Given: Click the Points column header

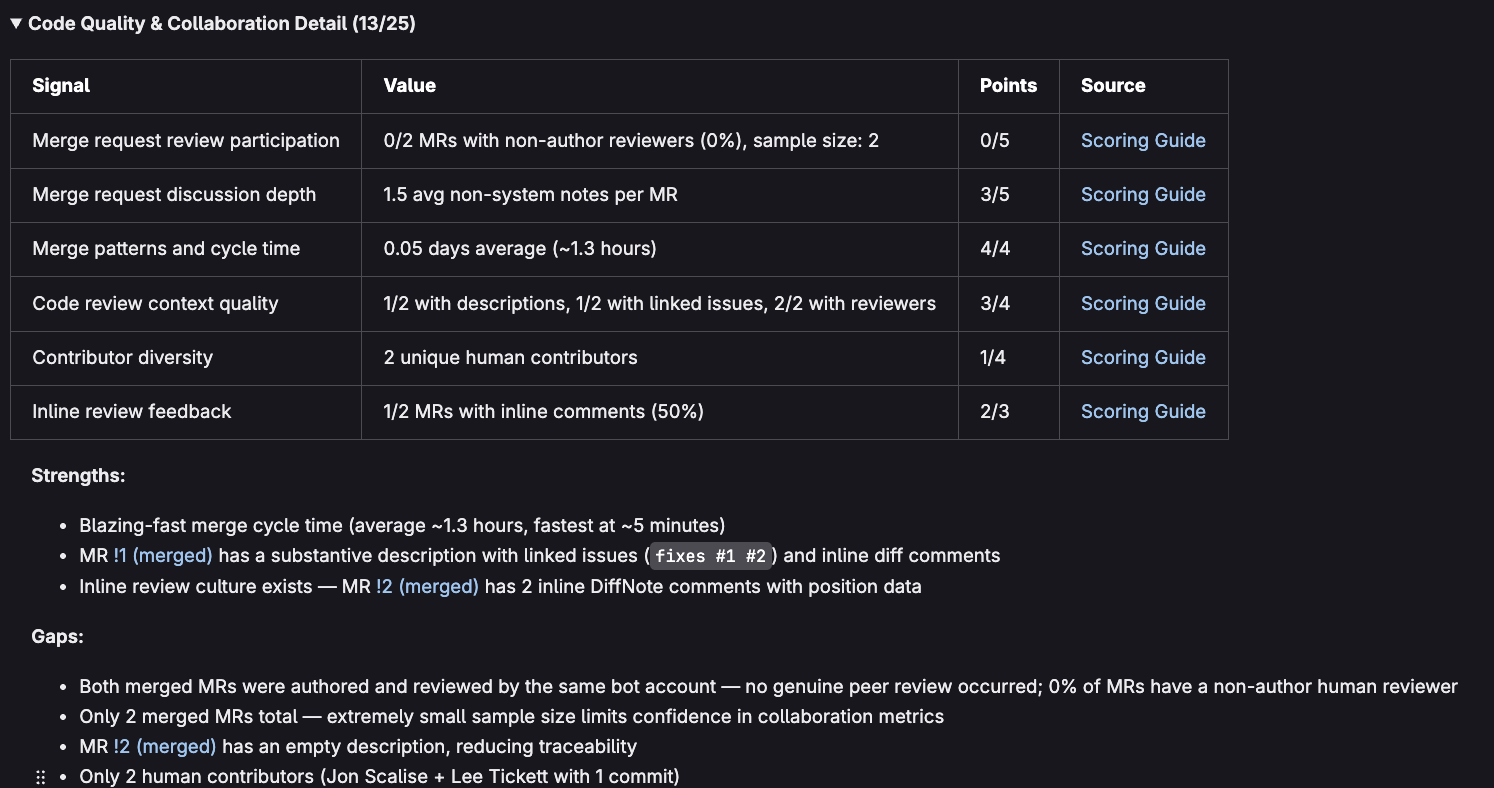Looking at the screenshot, I should [1008, 86].
